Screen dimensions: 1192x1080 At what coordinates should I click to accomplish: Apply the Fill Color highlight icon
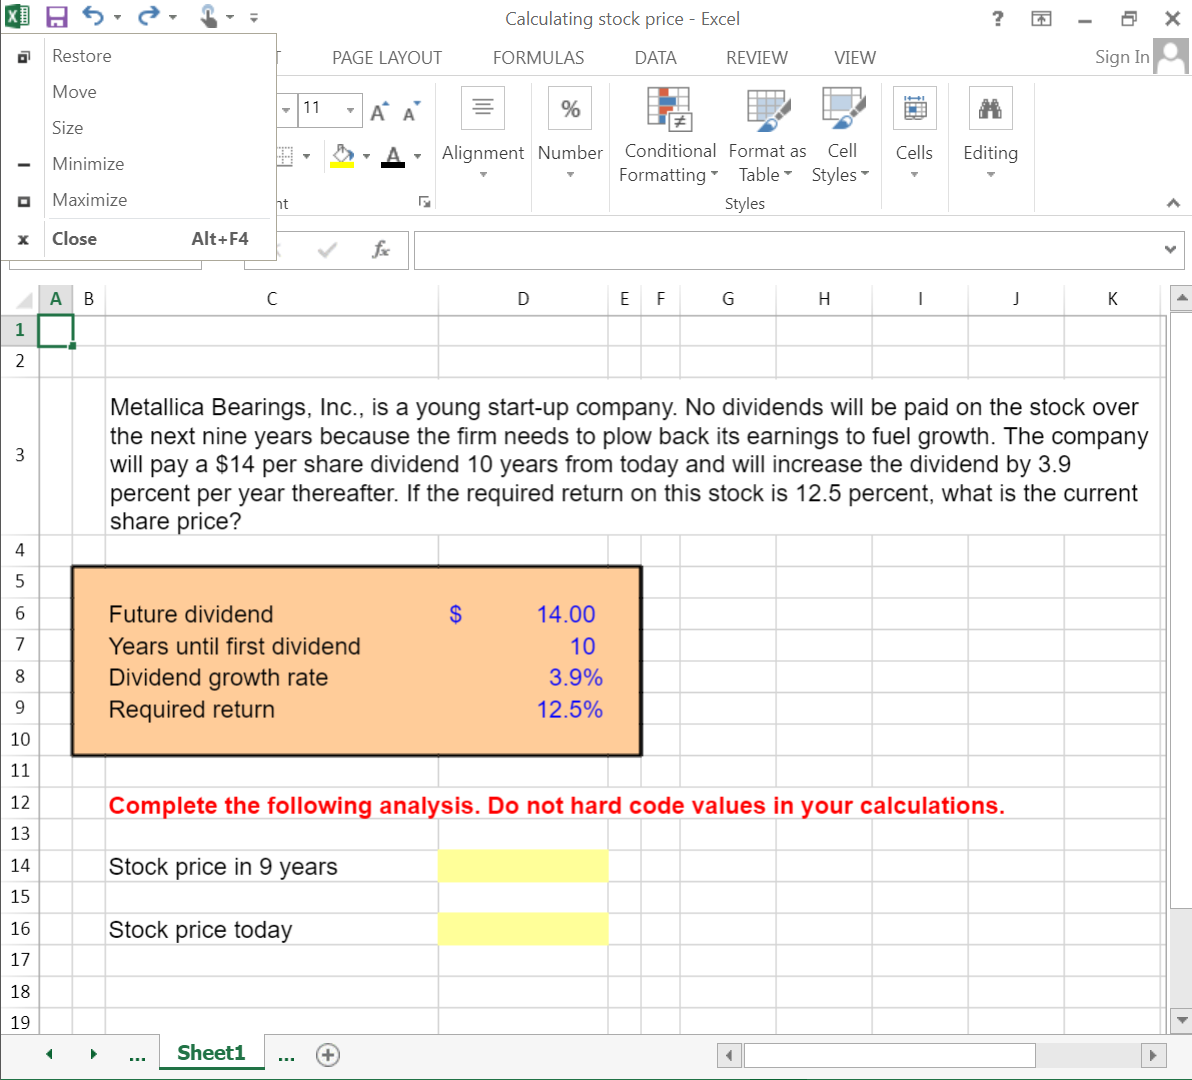click(x=340, y=156)
